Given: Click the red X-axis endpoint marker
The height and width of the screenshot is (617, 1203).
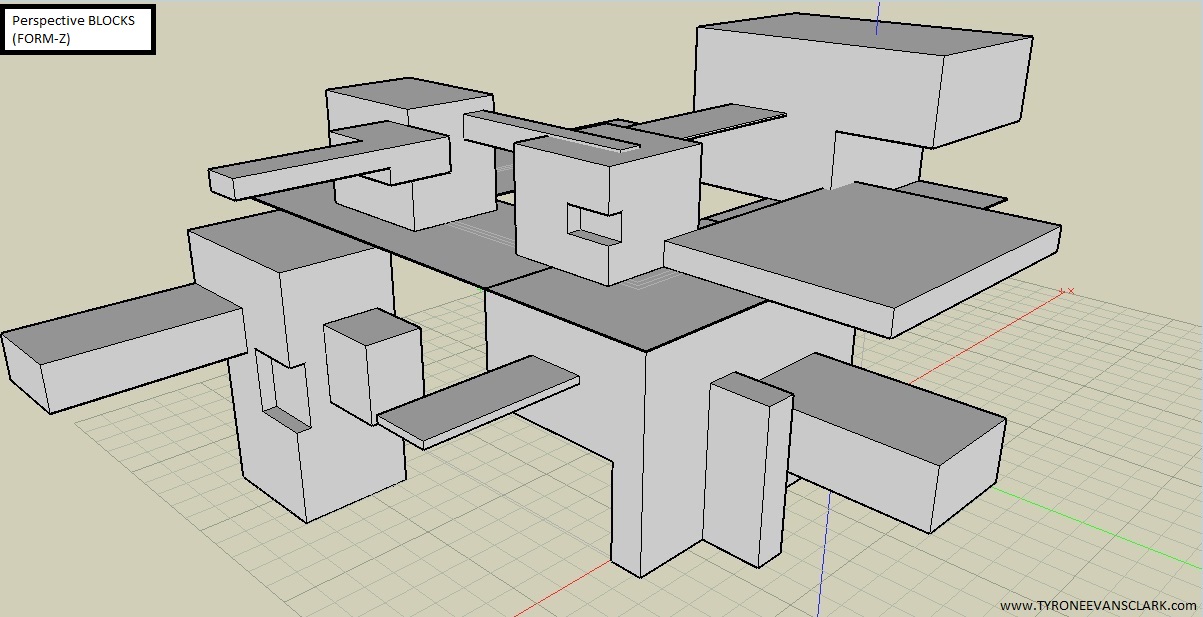Looking at the screenshot, I should click(x=1070, y=291).
